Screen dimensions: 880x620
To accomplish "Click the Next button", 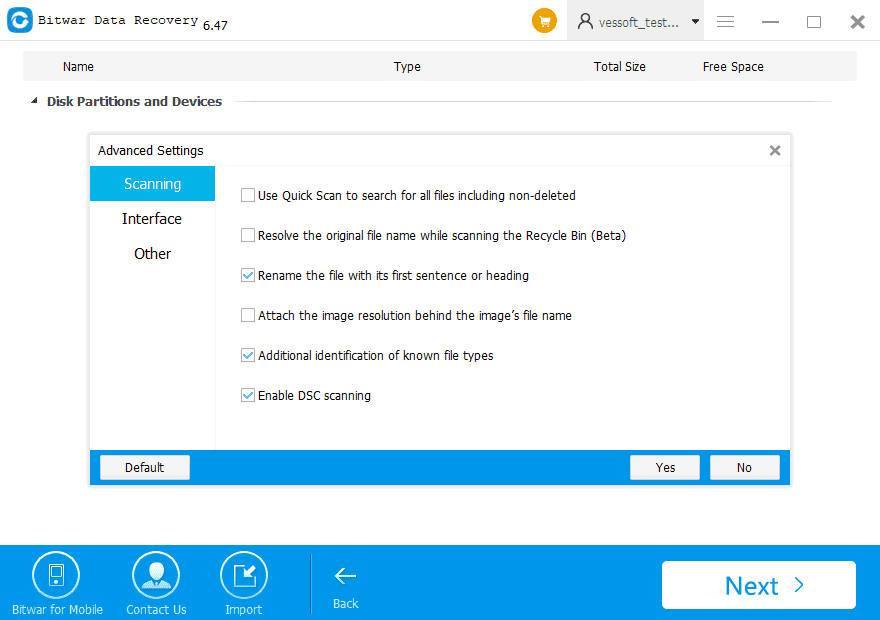I will point(759,585).
